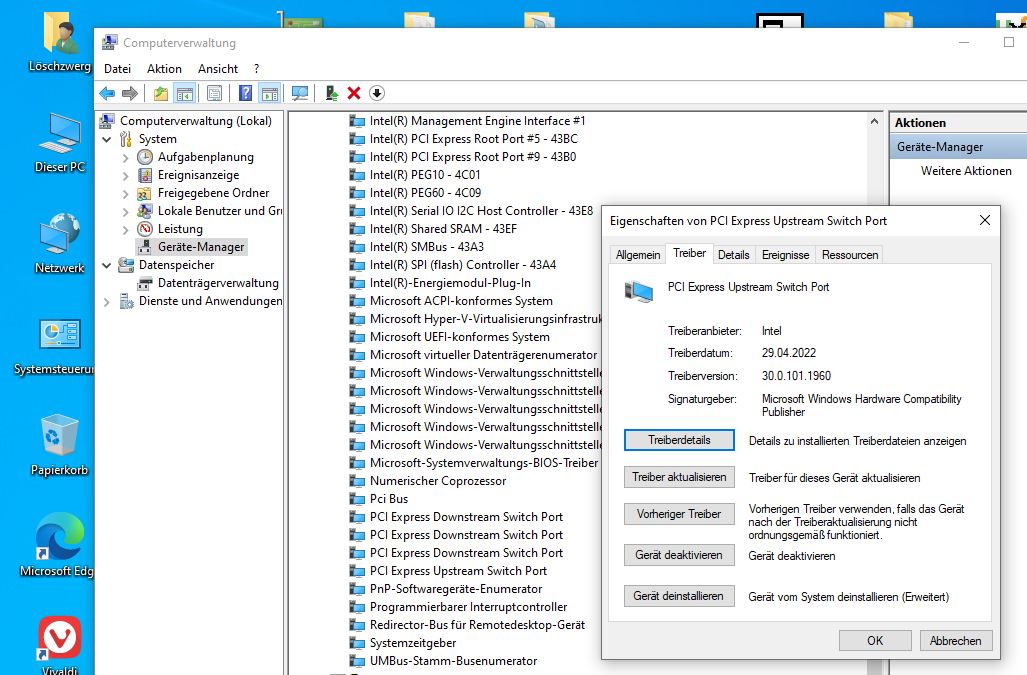This screenshot has height=675, width=1027.
Task: Toggle the Action pane toolbar icon
Action: pos(269,94)
